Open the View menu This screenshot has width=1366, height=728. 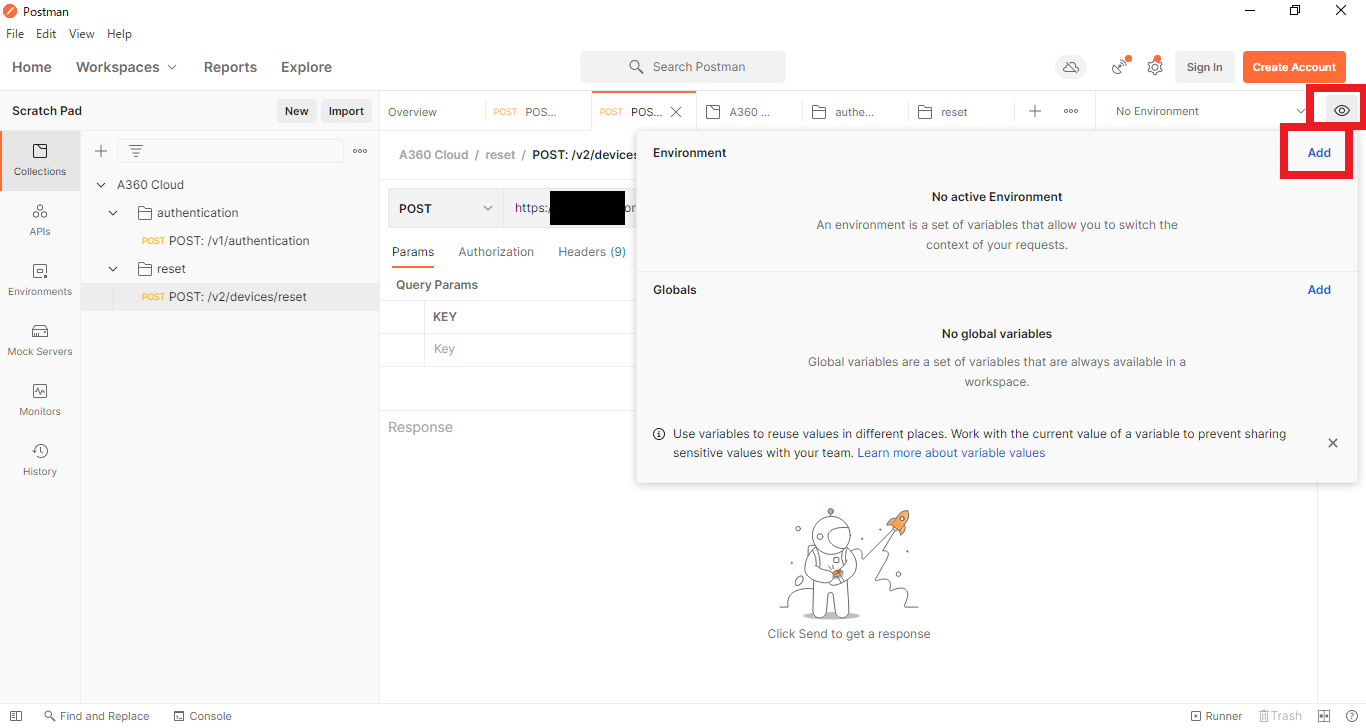click(82, 34)
